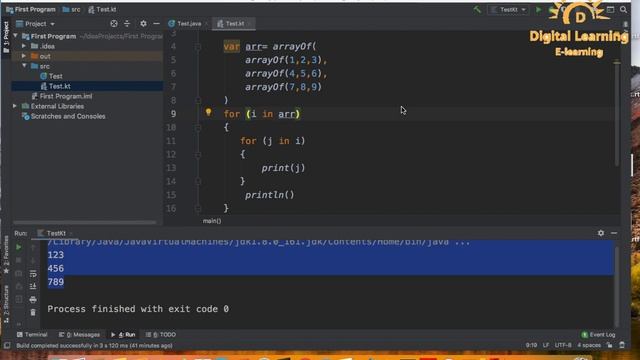Screen dimensions: 640x360
Task: Select Scratches and Consoles node
Action: point(64,116)
